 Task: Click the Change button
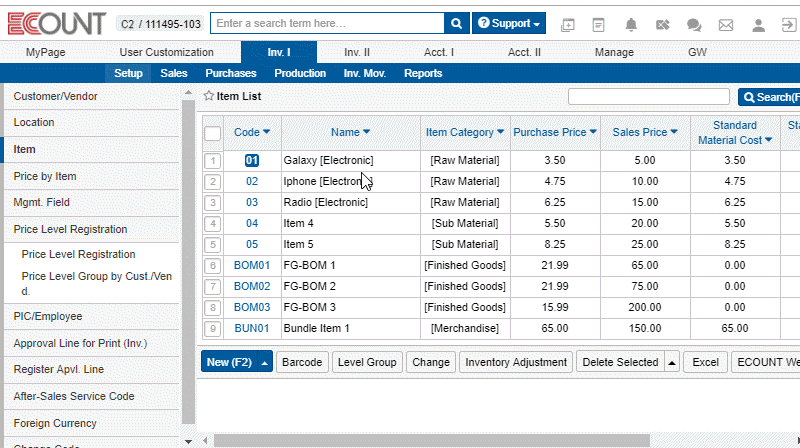tap(431, 362)
